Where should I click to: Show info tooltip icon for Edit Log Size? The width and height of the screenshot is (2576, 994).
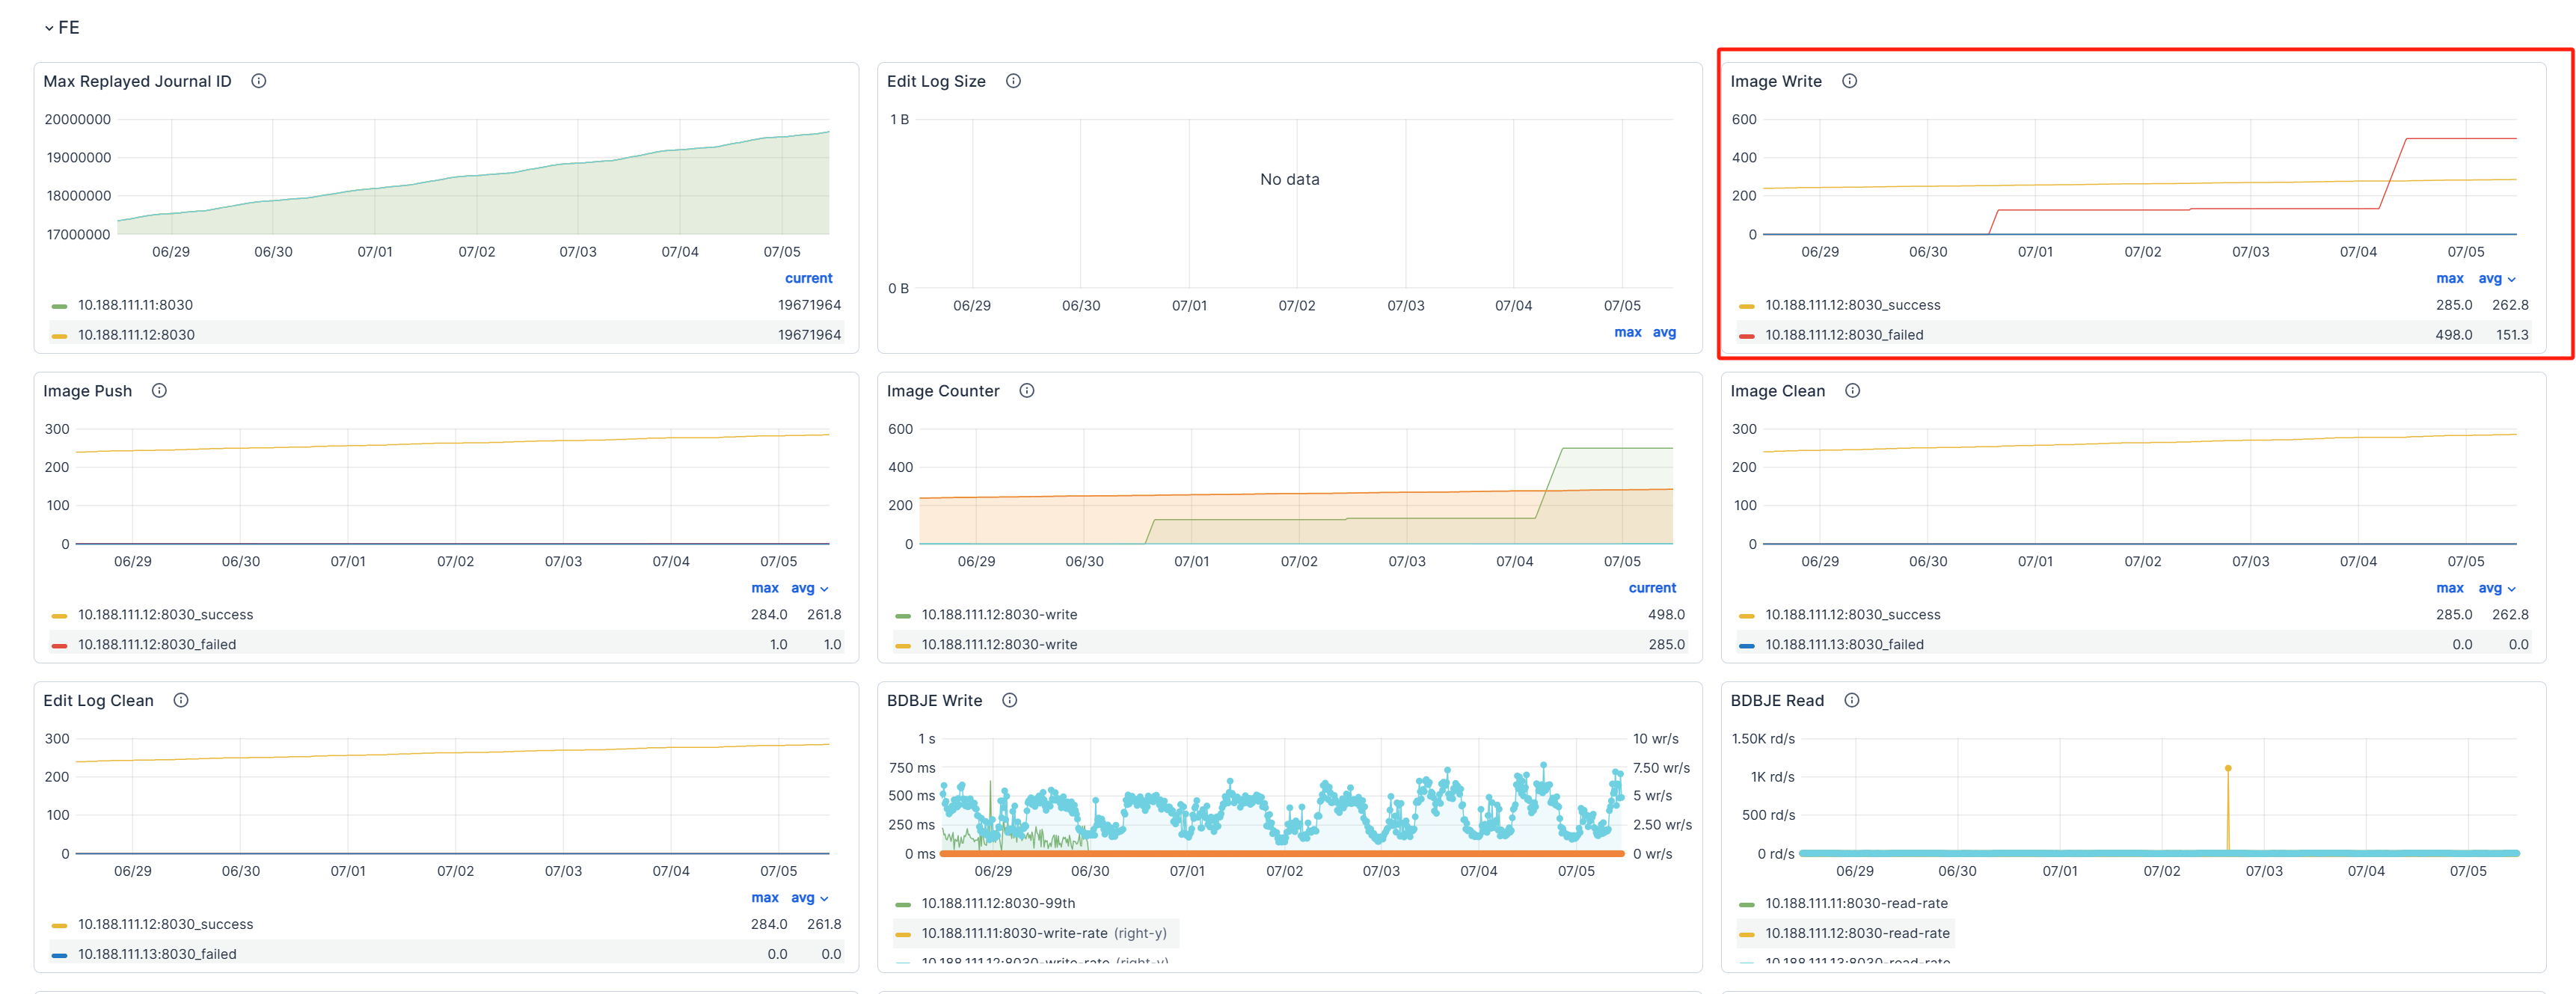tap(1013, 81)
